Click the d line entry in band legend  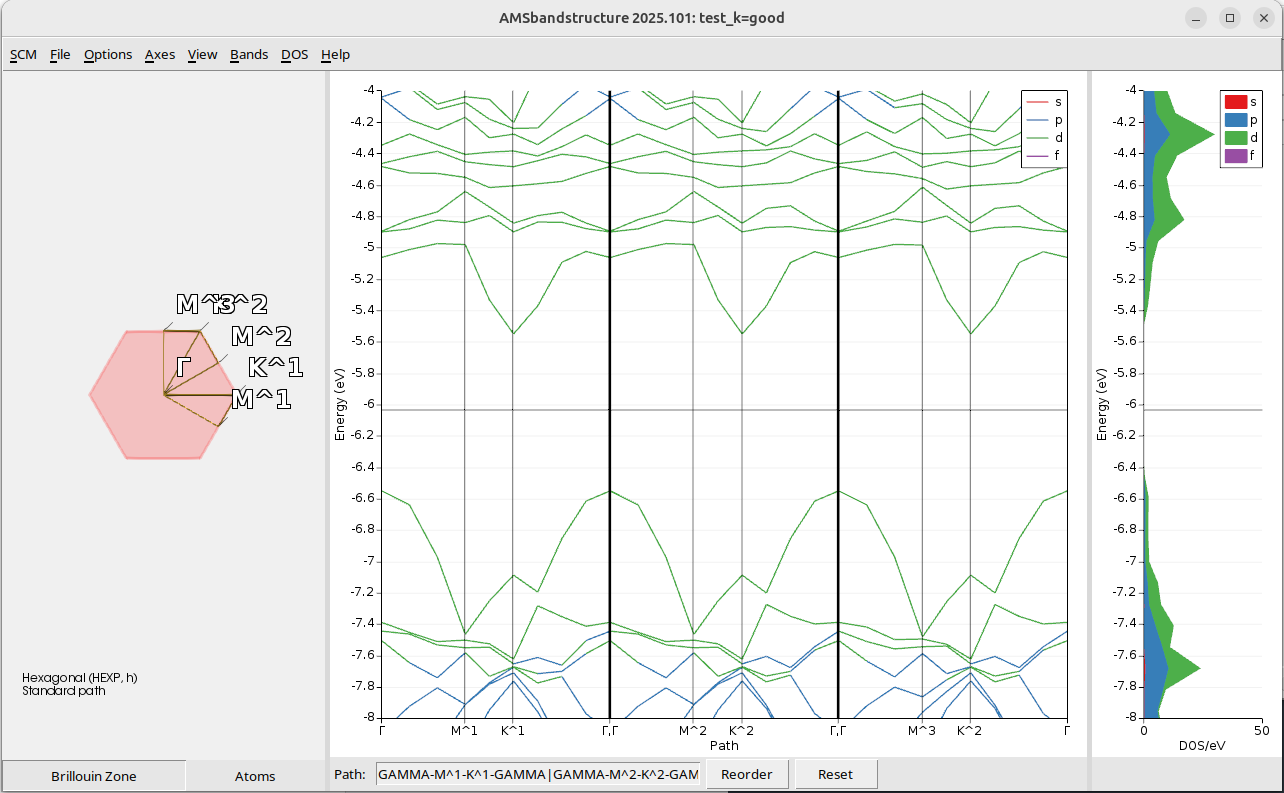pyautogui.click(x=1043, y=138)
